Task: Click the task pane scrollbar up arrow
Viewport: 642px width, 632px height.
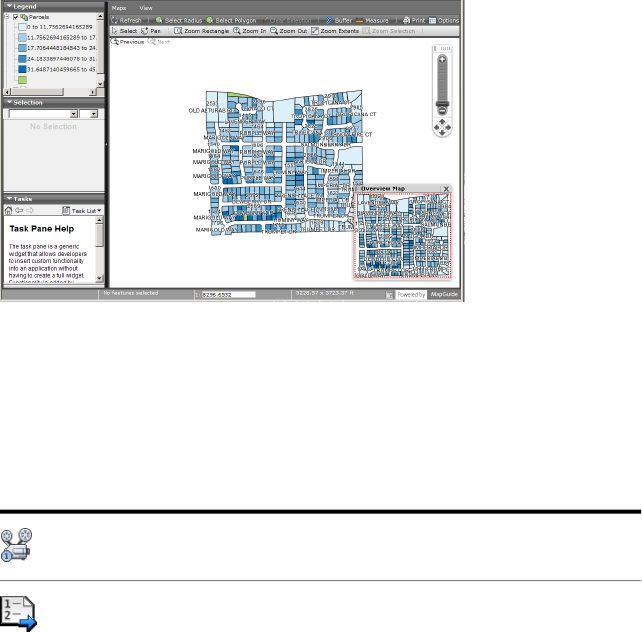Action: (99, 220)
